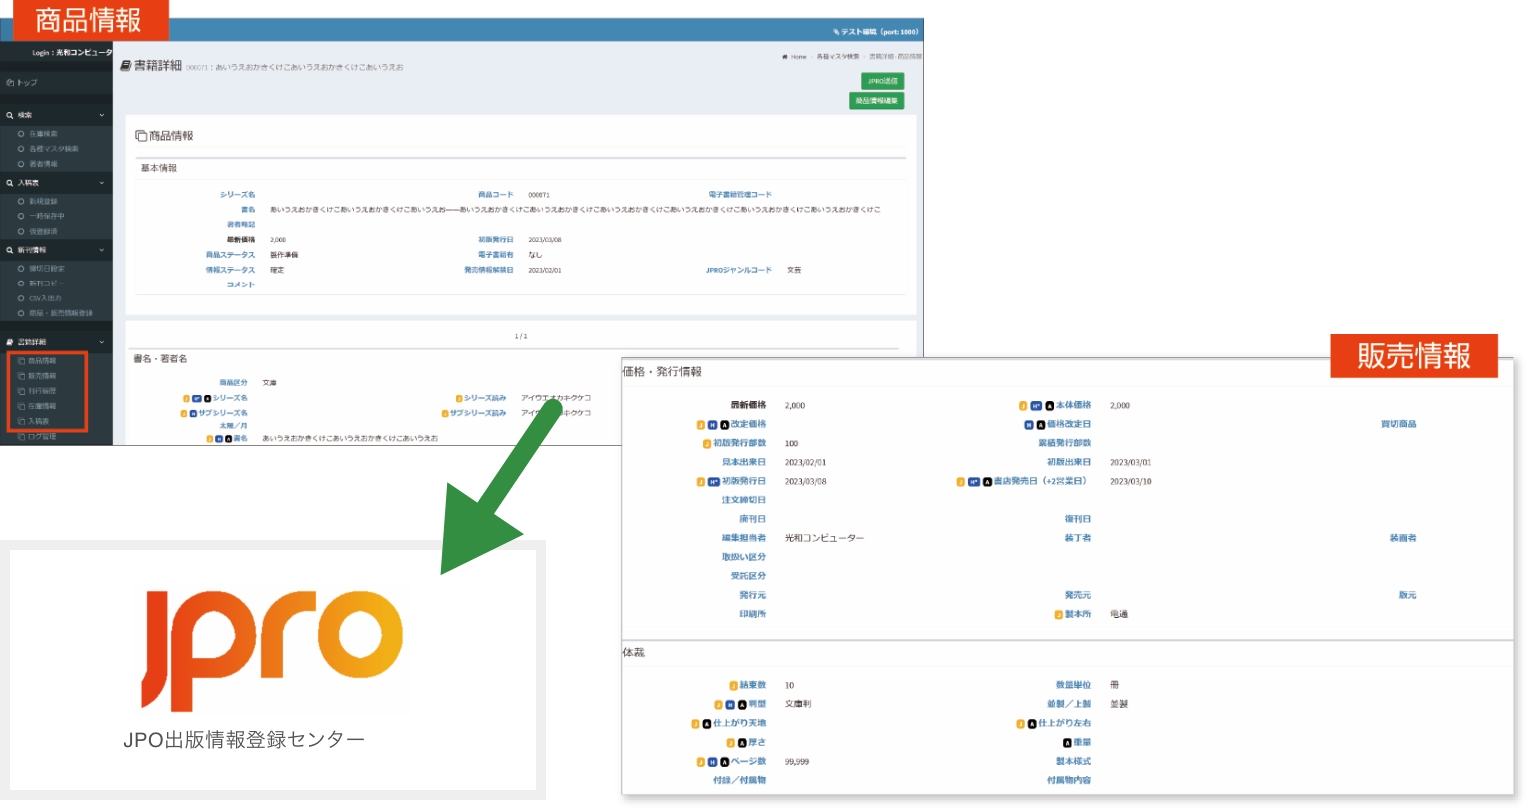The image size is (1528, 810).
Task: Click the テスト環境 (port: 1000) header label
Action: pyautogui.click(x=875, y=32)
